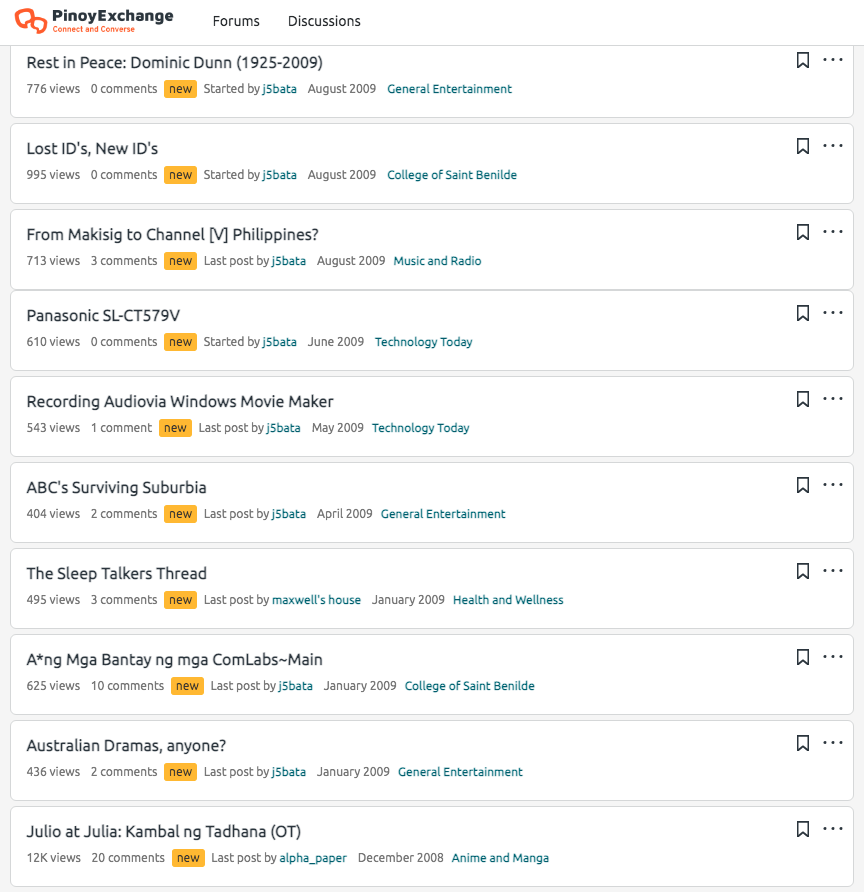This screenshot has height=892, width=864.
Task: Open College of Saint Benilde category in Lost ID's row
Action: point(452,175)
